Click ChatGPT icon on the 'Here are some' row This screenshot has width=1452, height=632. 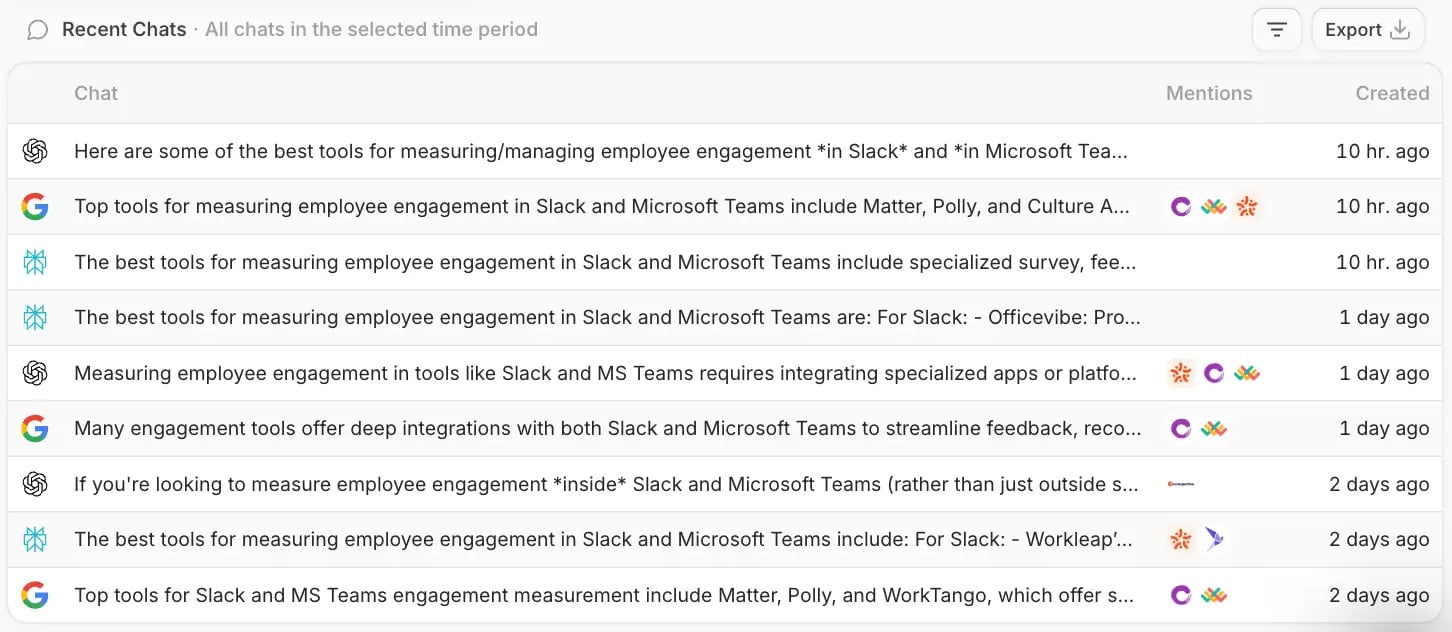(35, 152)
